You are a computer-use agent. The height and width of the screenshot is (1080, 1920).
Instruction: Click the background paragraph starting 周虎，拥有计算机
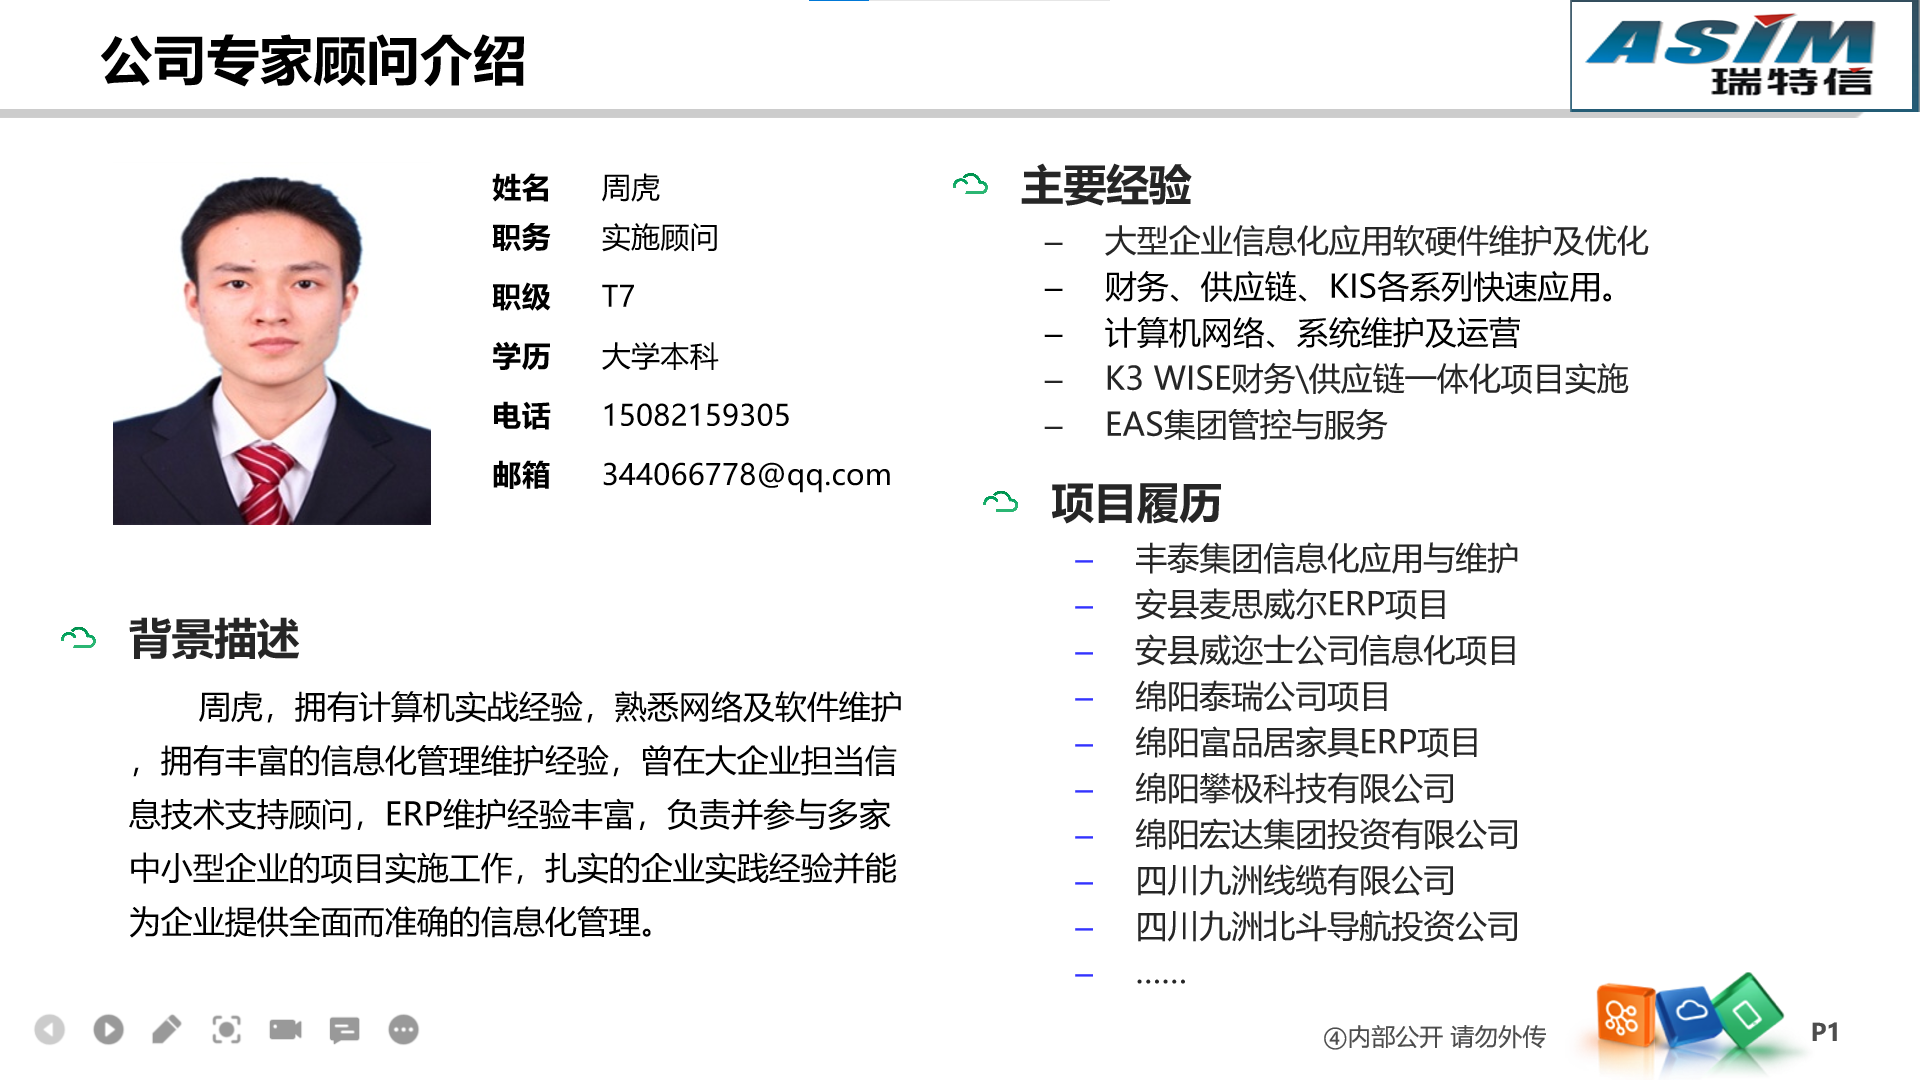(515, 814)
